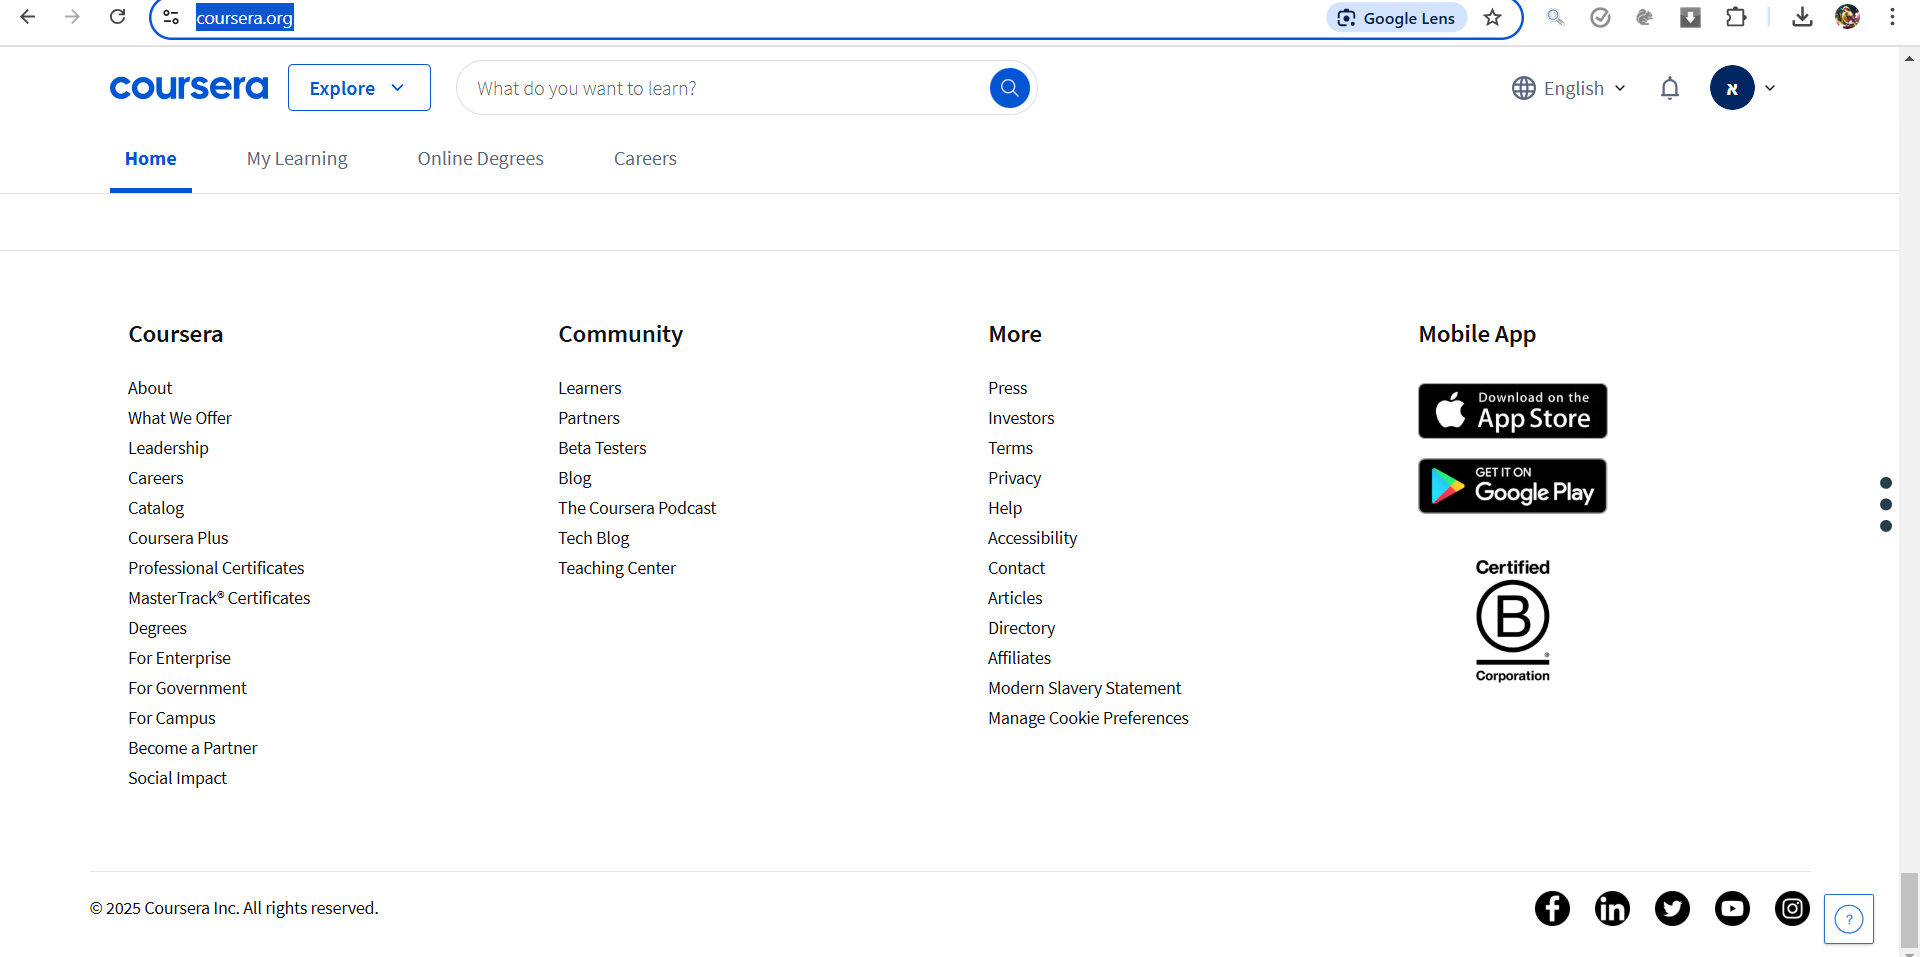This screenshot has height=957, width=1920.
Task: Open Coursera's LinkedIn page icon
Action: (x=1612, y=908)
